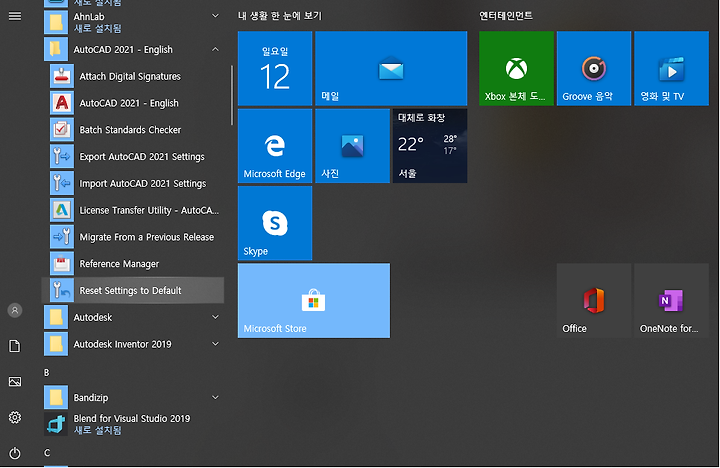This screenshot has width=720, height=468.
Task: Click the License Transfer Utility label text
Action: (x=149, y=210)
